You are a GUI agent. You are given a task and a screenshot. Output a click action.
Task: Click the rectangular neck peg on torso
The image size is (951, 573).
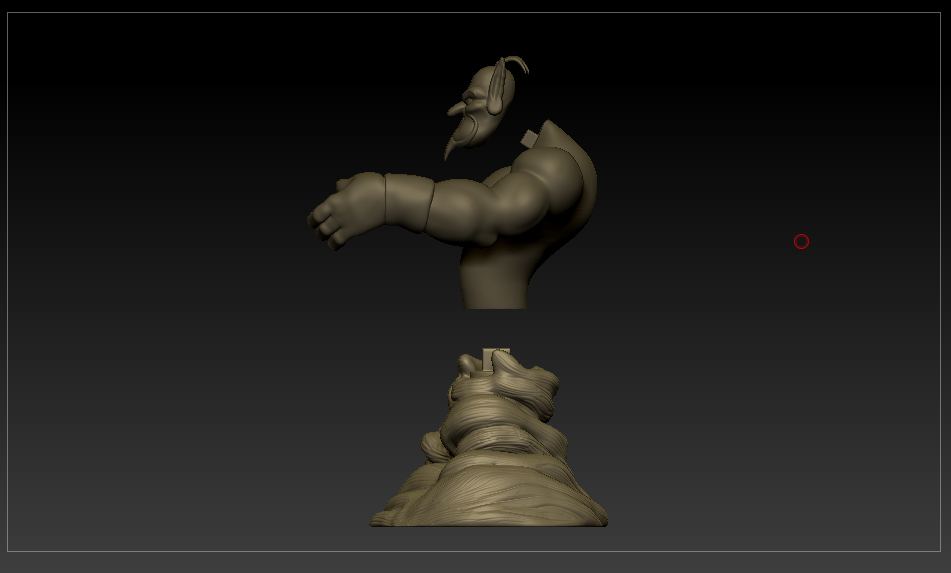point(529,139)
